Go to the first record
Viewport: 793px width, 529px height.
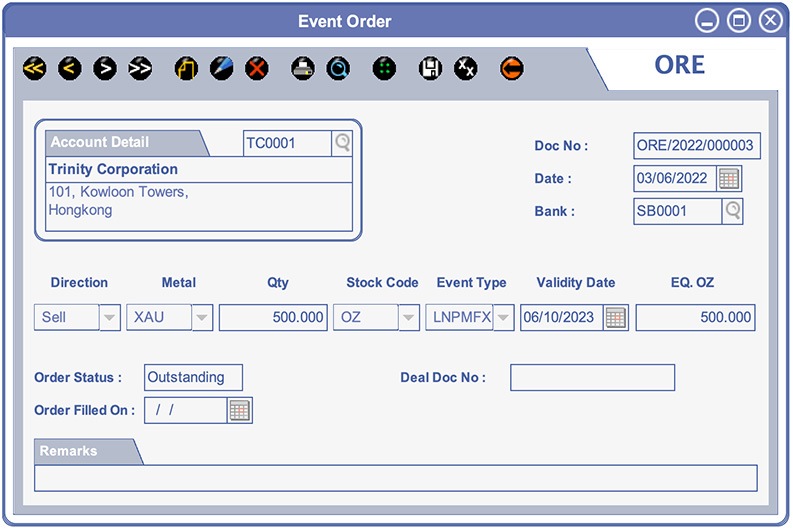pos(34,68)
